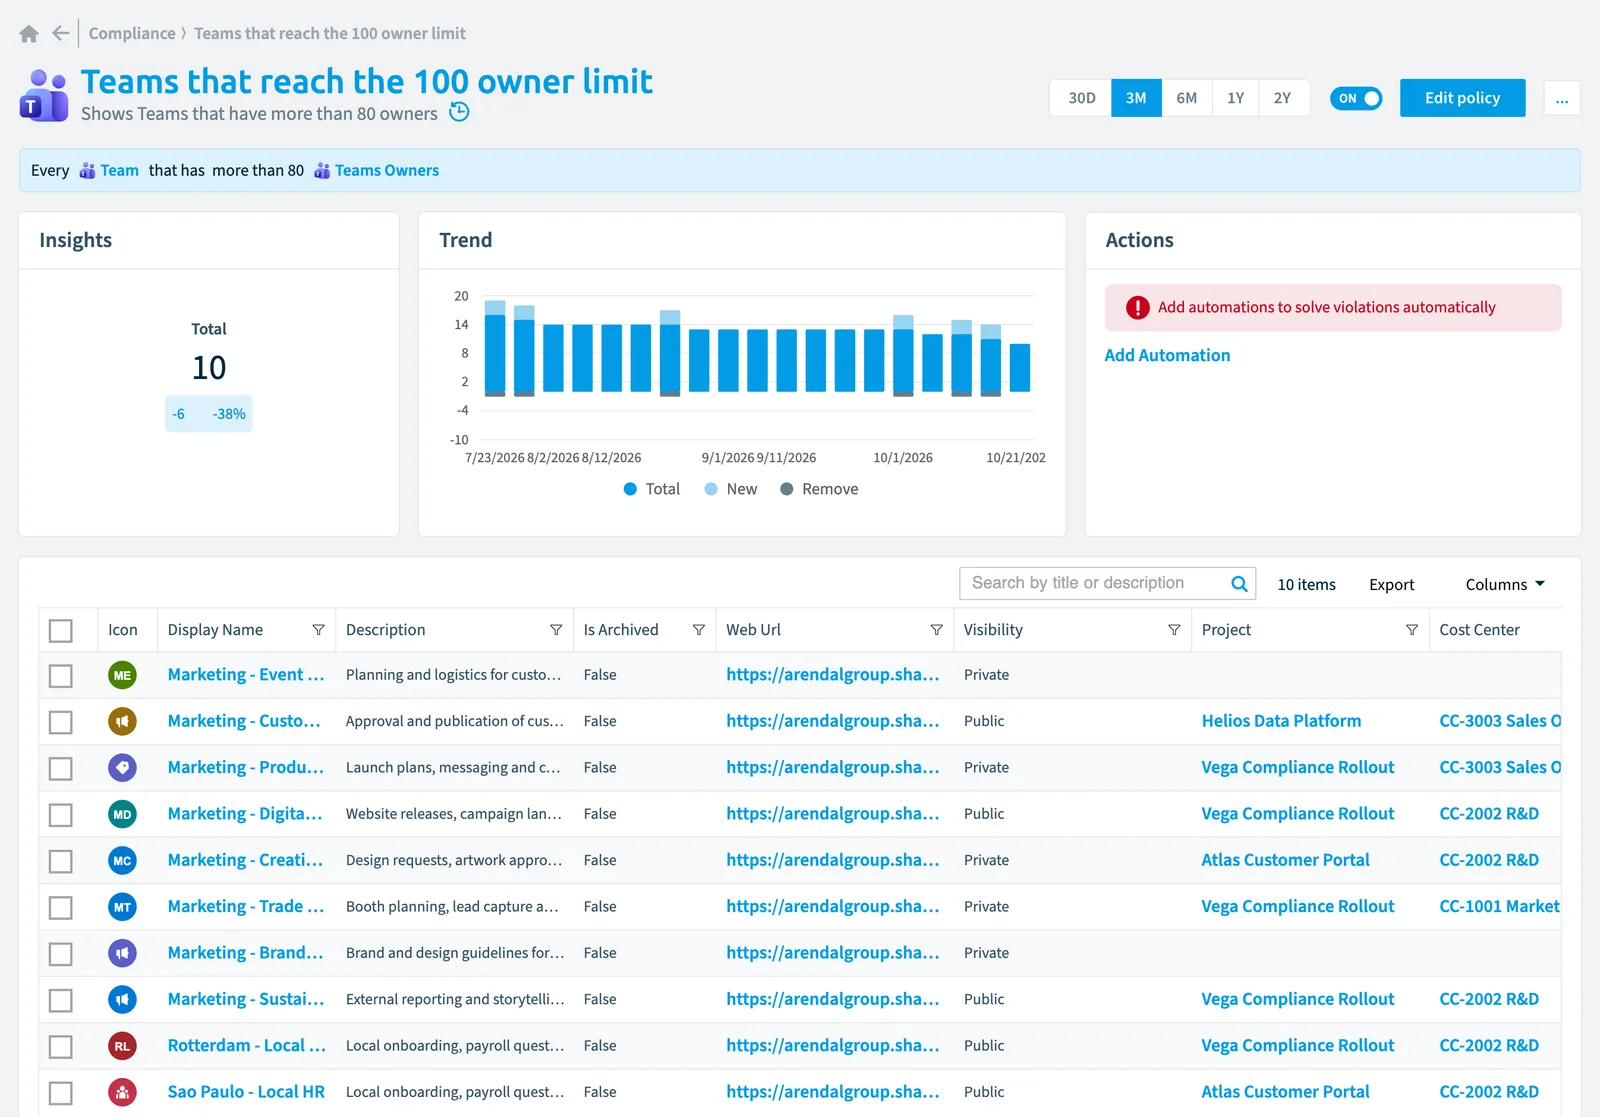Screen dimensions: 1600x1117
Task: Tick the select-all header checkbox
Action: (61, 631)
